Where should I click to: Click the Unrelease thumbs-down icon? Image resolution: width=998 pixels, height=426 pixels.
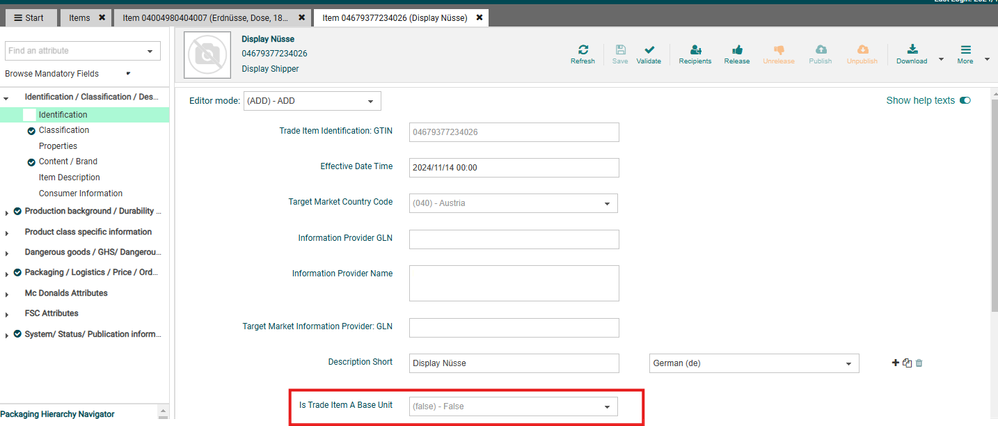pos(778,50)
